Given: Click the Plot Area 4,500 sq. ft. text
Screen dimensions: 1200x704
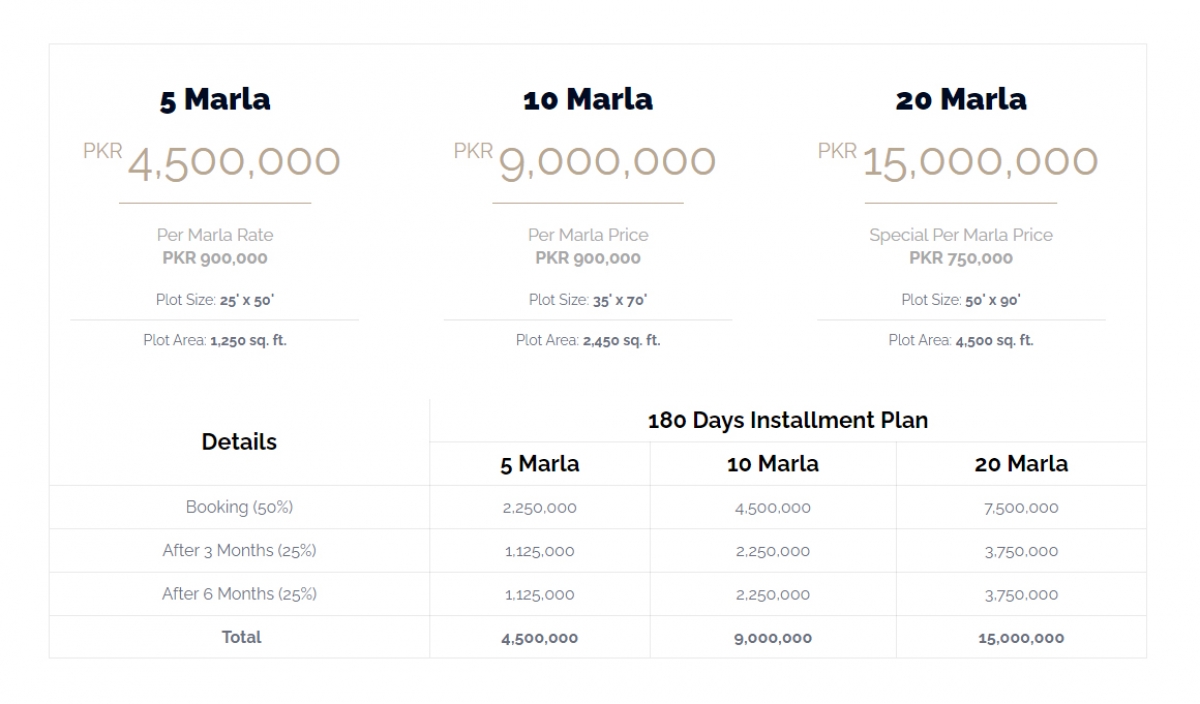Looking at the screenshot, I should click(961, 340).
